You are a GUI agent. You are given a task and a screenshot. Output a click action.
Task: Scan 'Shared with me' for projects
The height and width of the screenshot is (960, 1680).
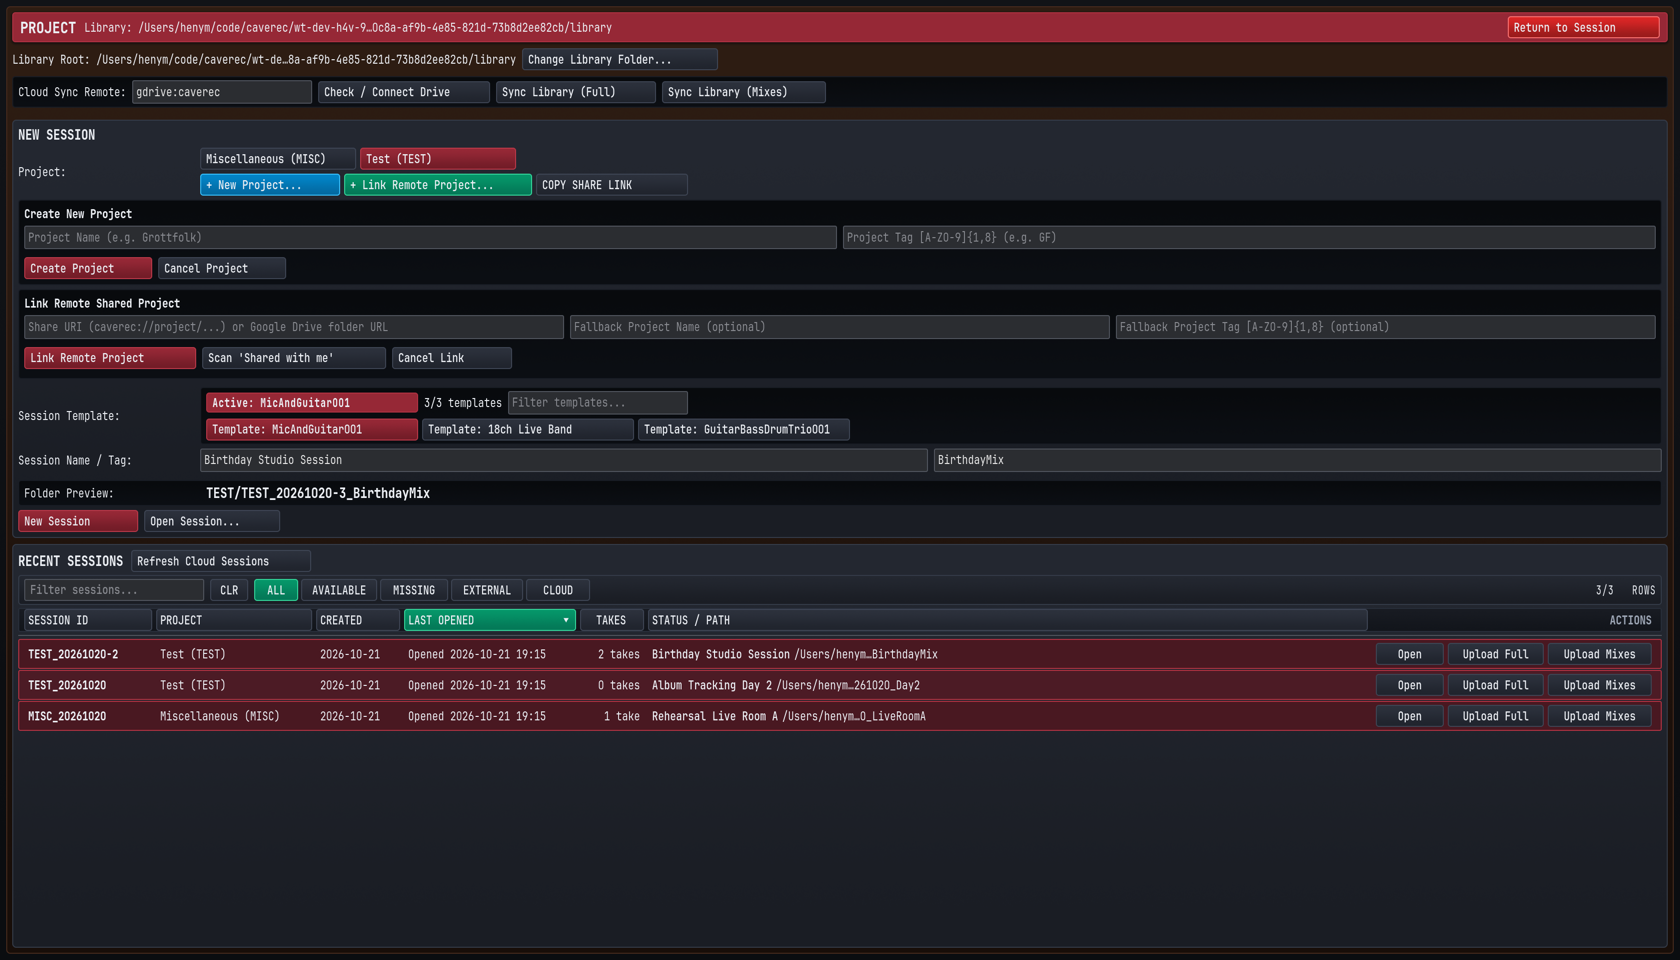(293, 358)
